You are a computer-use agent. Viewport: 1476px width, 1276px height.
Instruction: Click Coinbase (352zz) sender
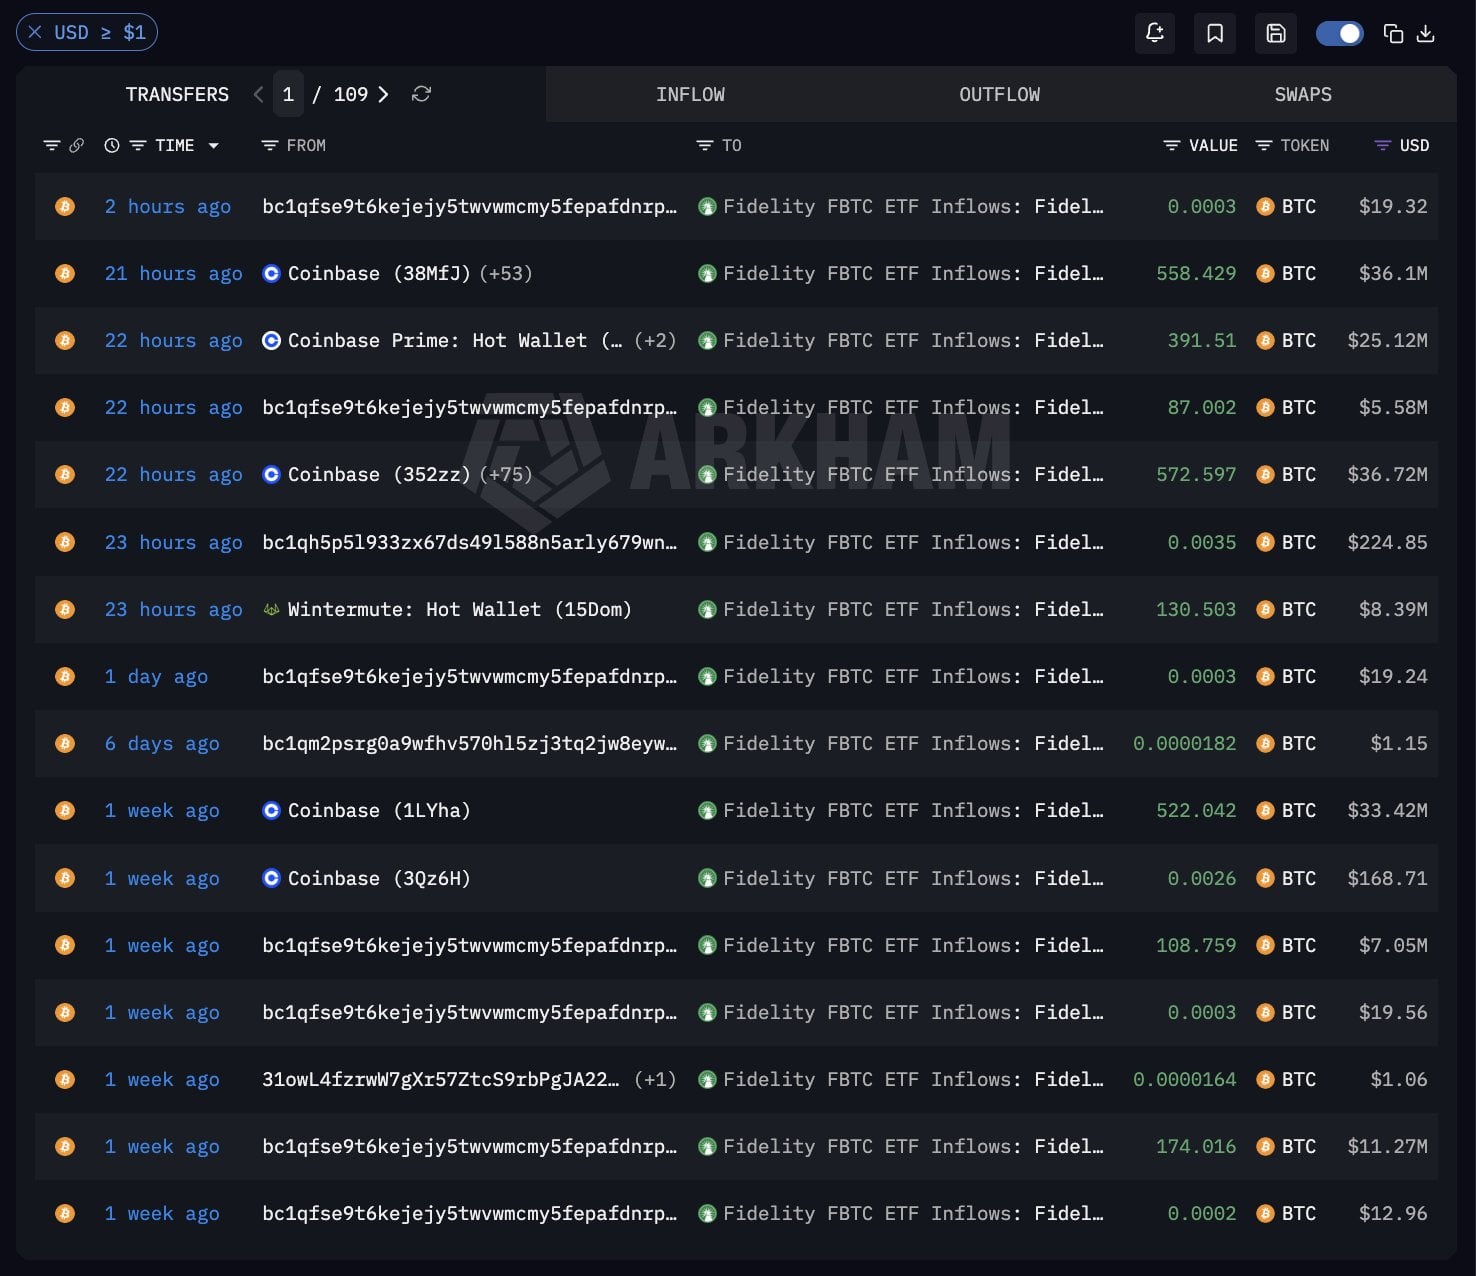(x=379, y=474)
